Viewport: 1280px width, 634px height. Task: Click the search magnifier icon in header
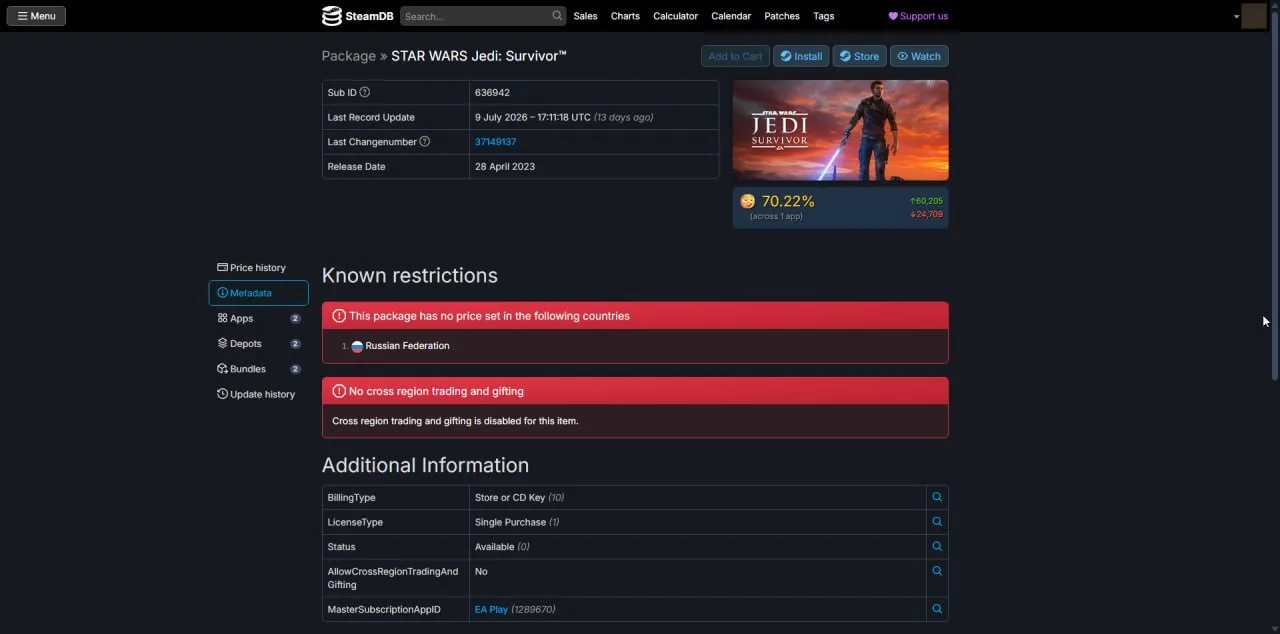(x=557, y=16)
